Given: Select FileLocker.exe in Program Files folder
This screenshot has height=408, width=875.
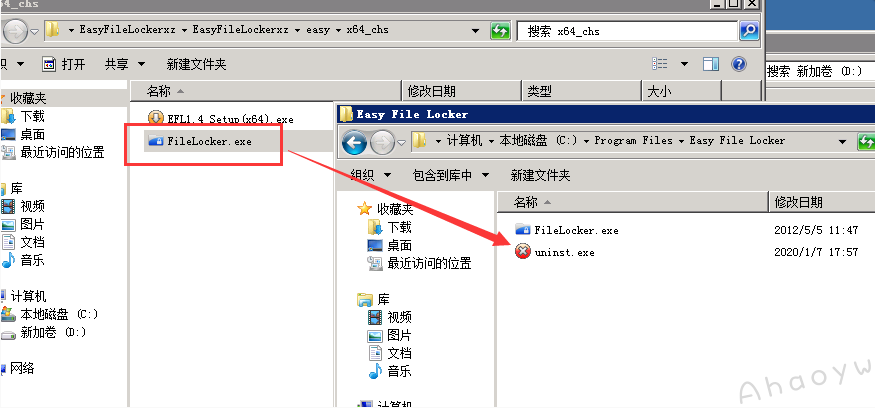Looking at the screenshot, I should click(567, 230).
